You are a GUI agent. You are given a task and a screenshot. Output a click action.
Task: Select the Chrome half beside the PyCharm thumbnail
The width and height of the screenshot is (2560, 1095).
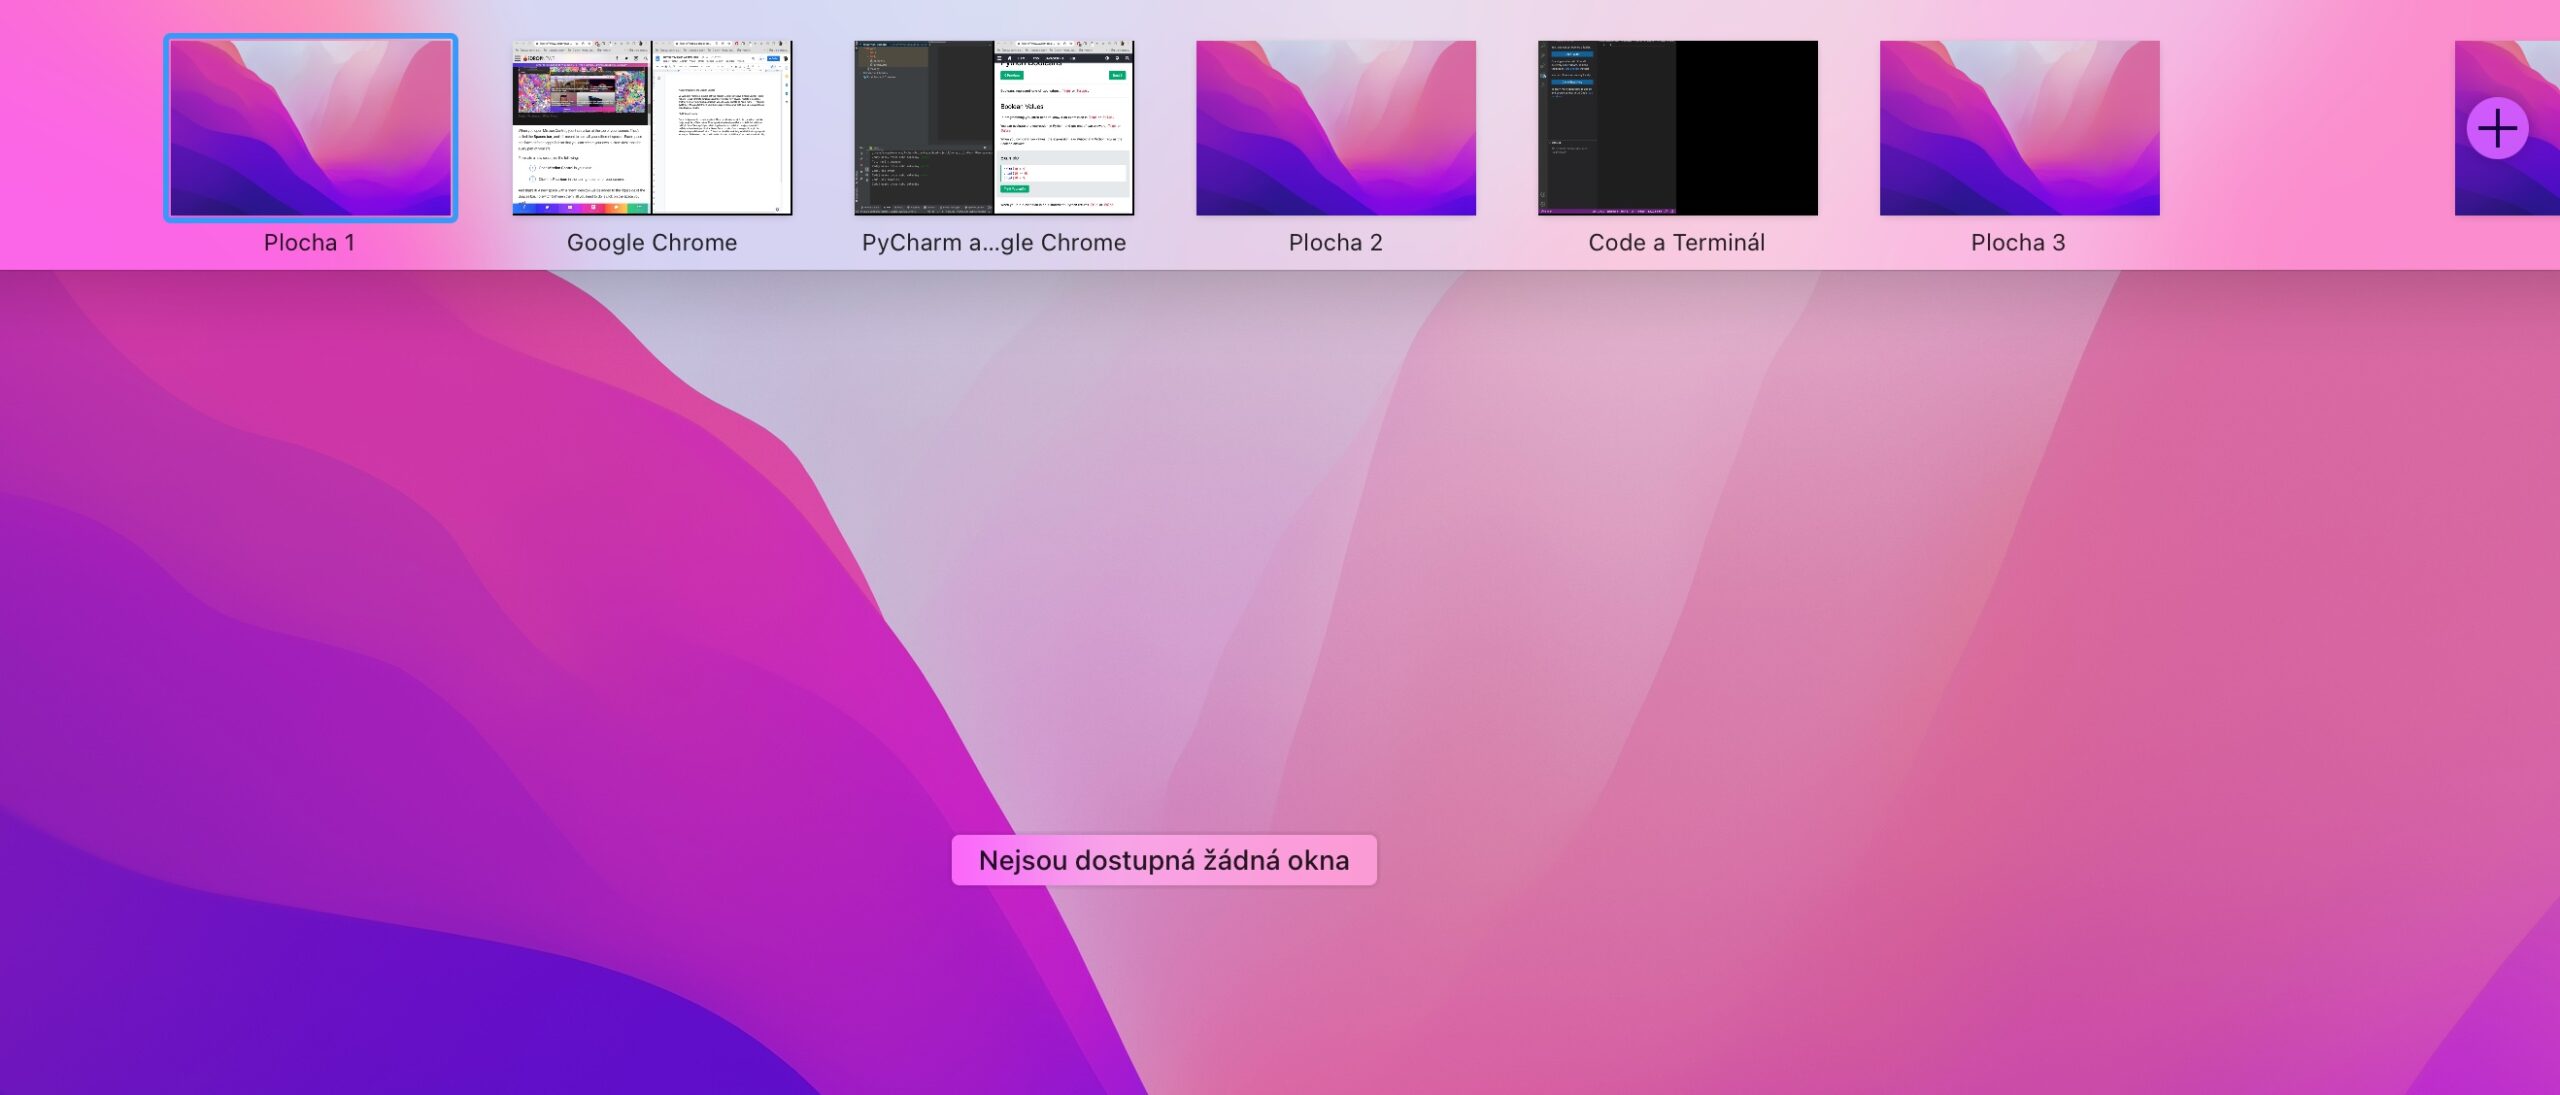[1064, 128]
